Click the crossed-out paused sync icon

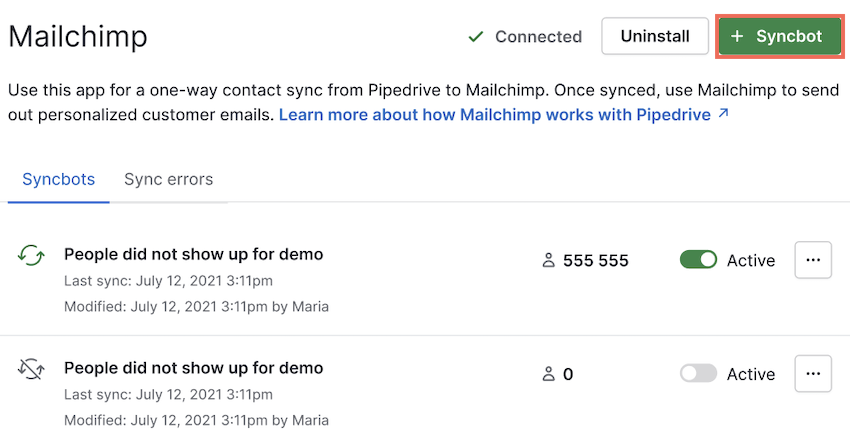point(31,369)
